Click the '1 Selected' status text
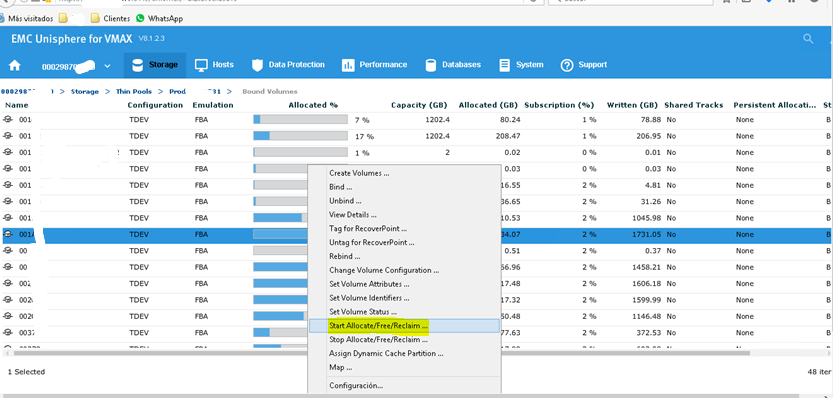Screen dimensions: 833x401 27,372
